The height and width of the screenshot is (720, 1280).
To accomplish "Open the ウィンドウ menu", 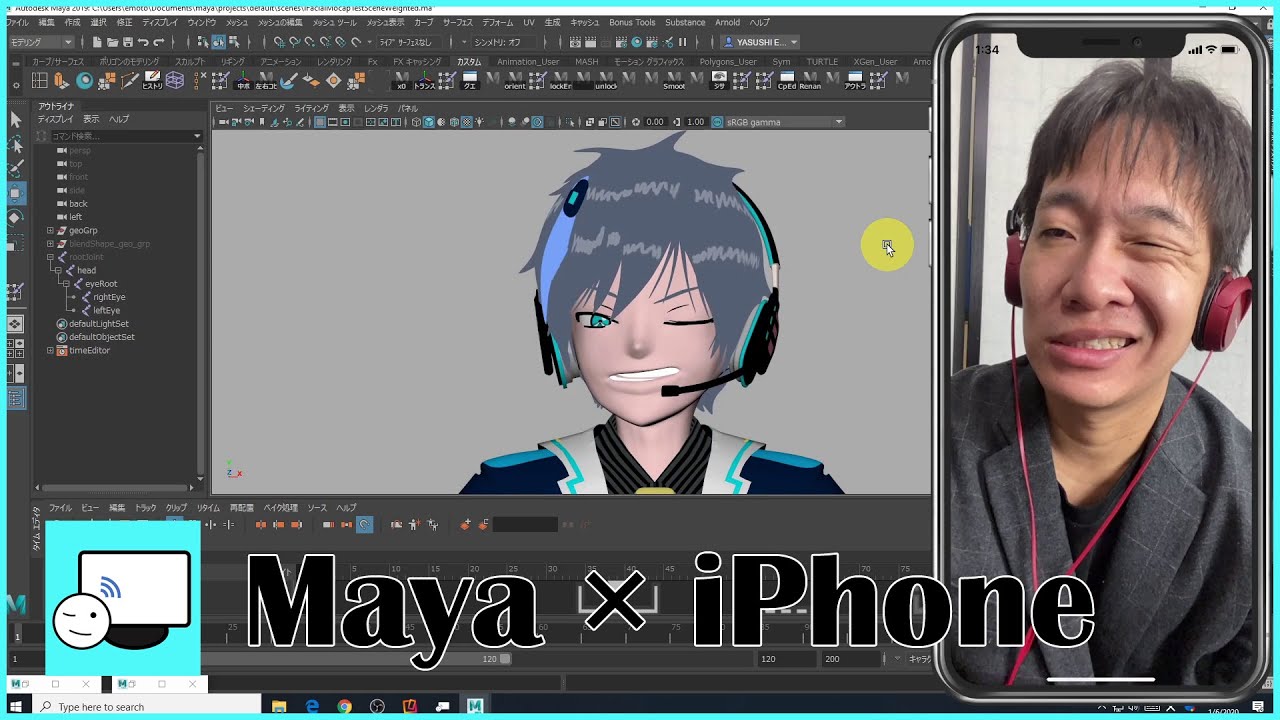I will (202, 22).
